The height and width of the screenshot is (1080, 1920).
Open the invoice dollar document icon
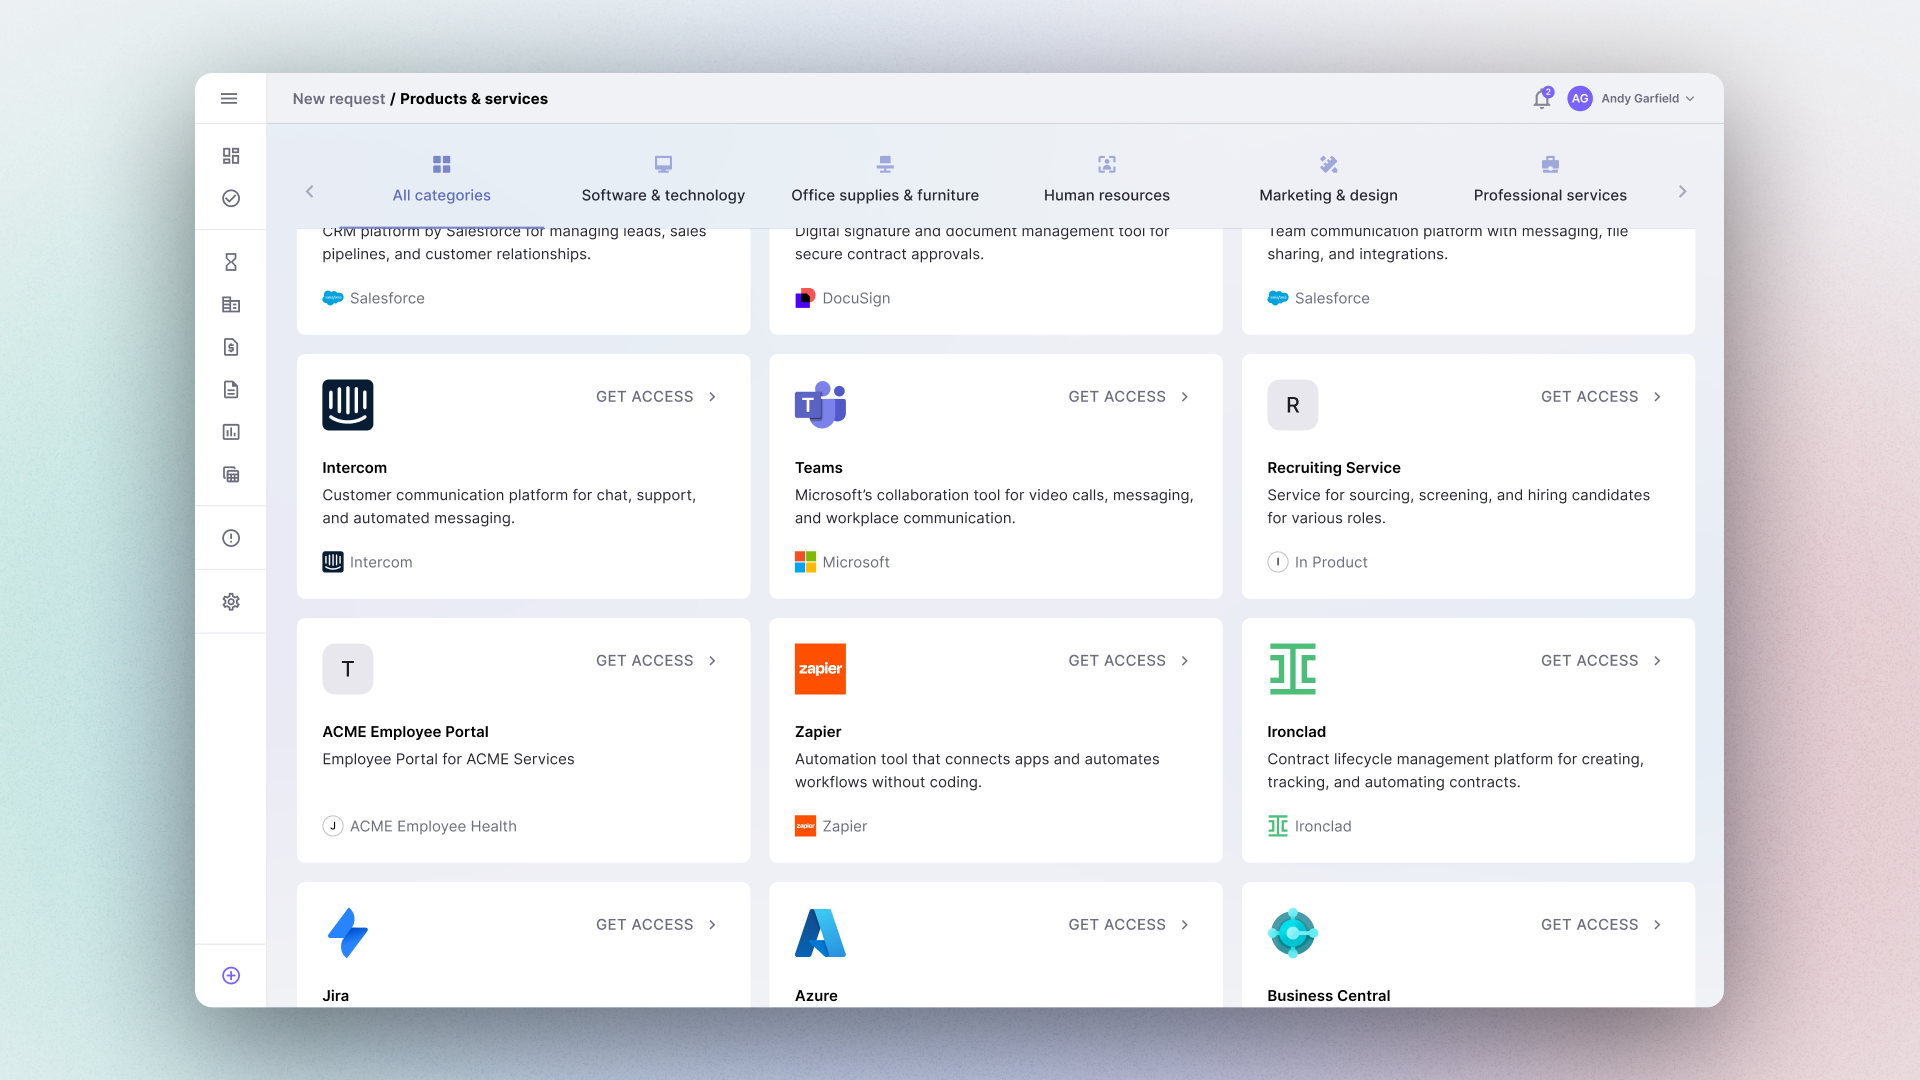[231, 347]
